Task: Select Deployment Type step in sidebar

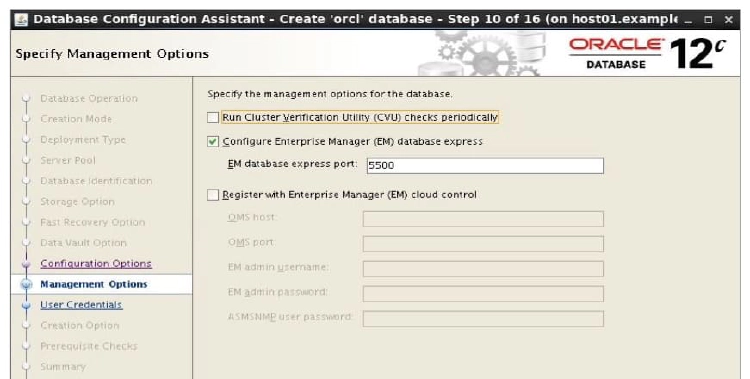Action: tap(83, 140)
